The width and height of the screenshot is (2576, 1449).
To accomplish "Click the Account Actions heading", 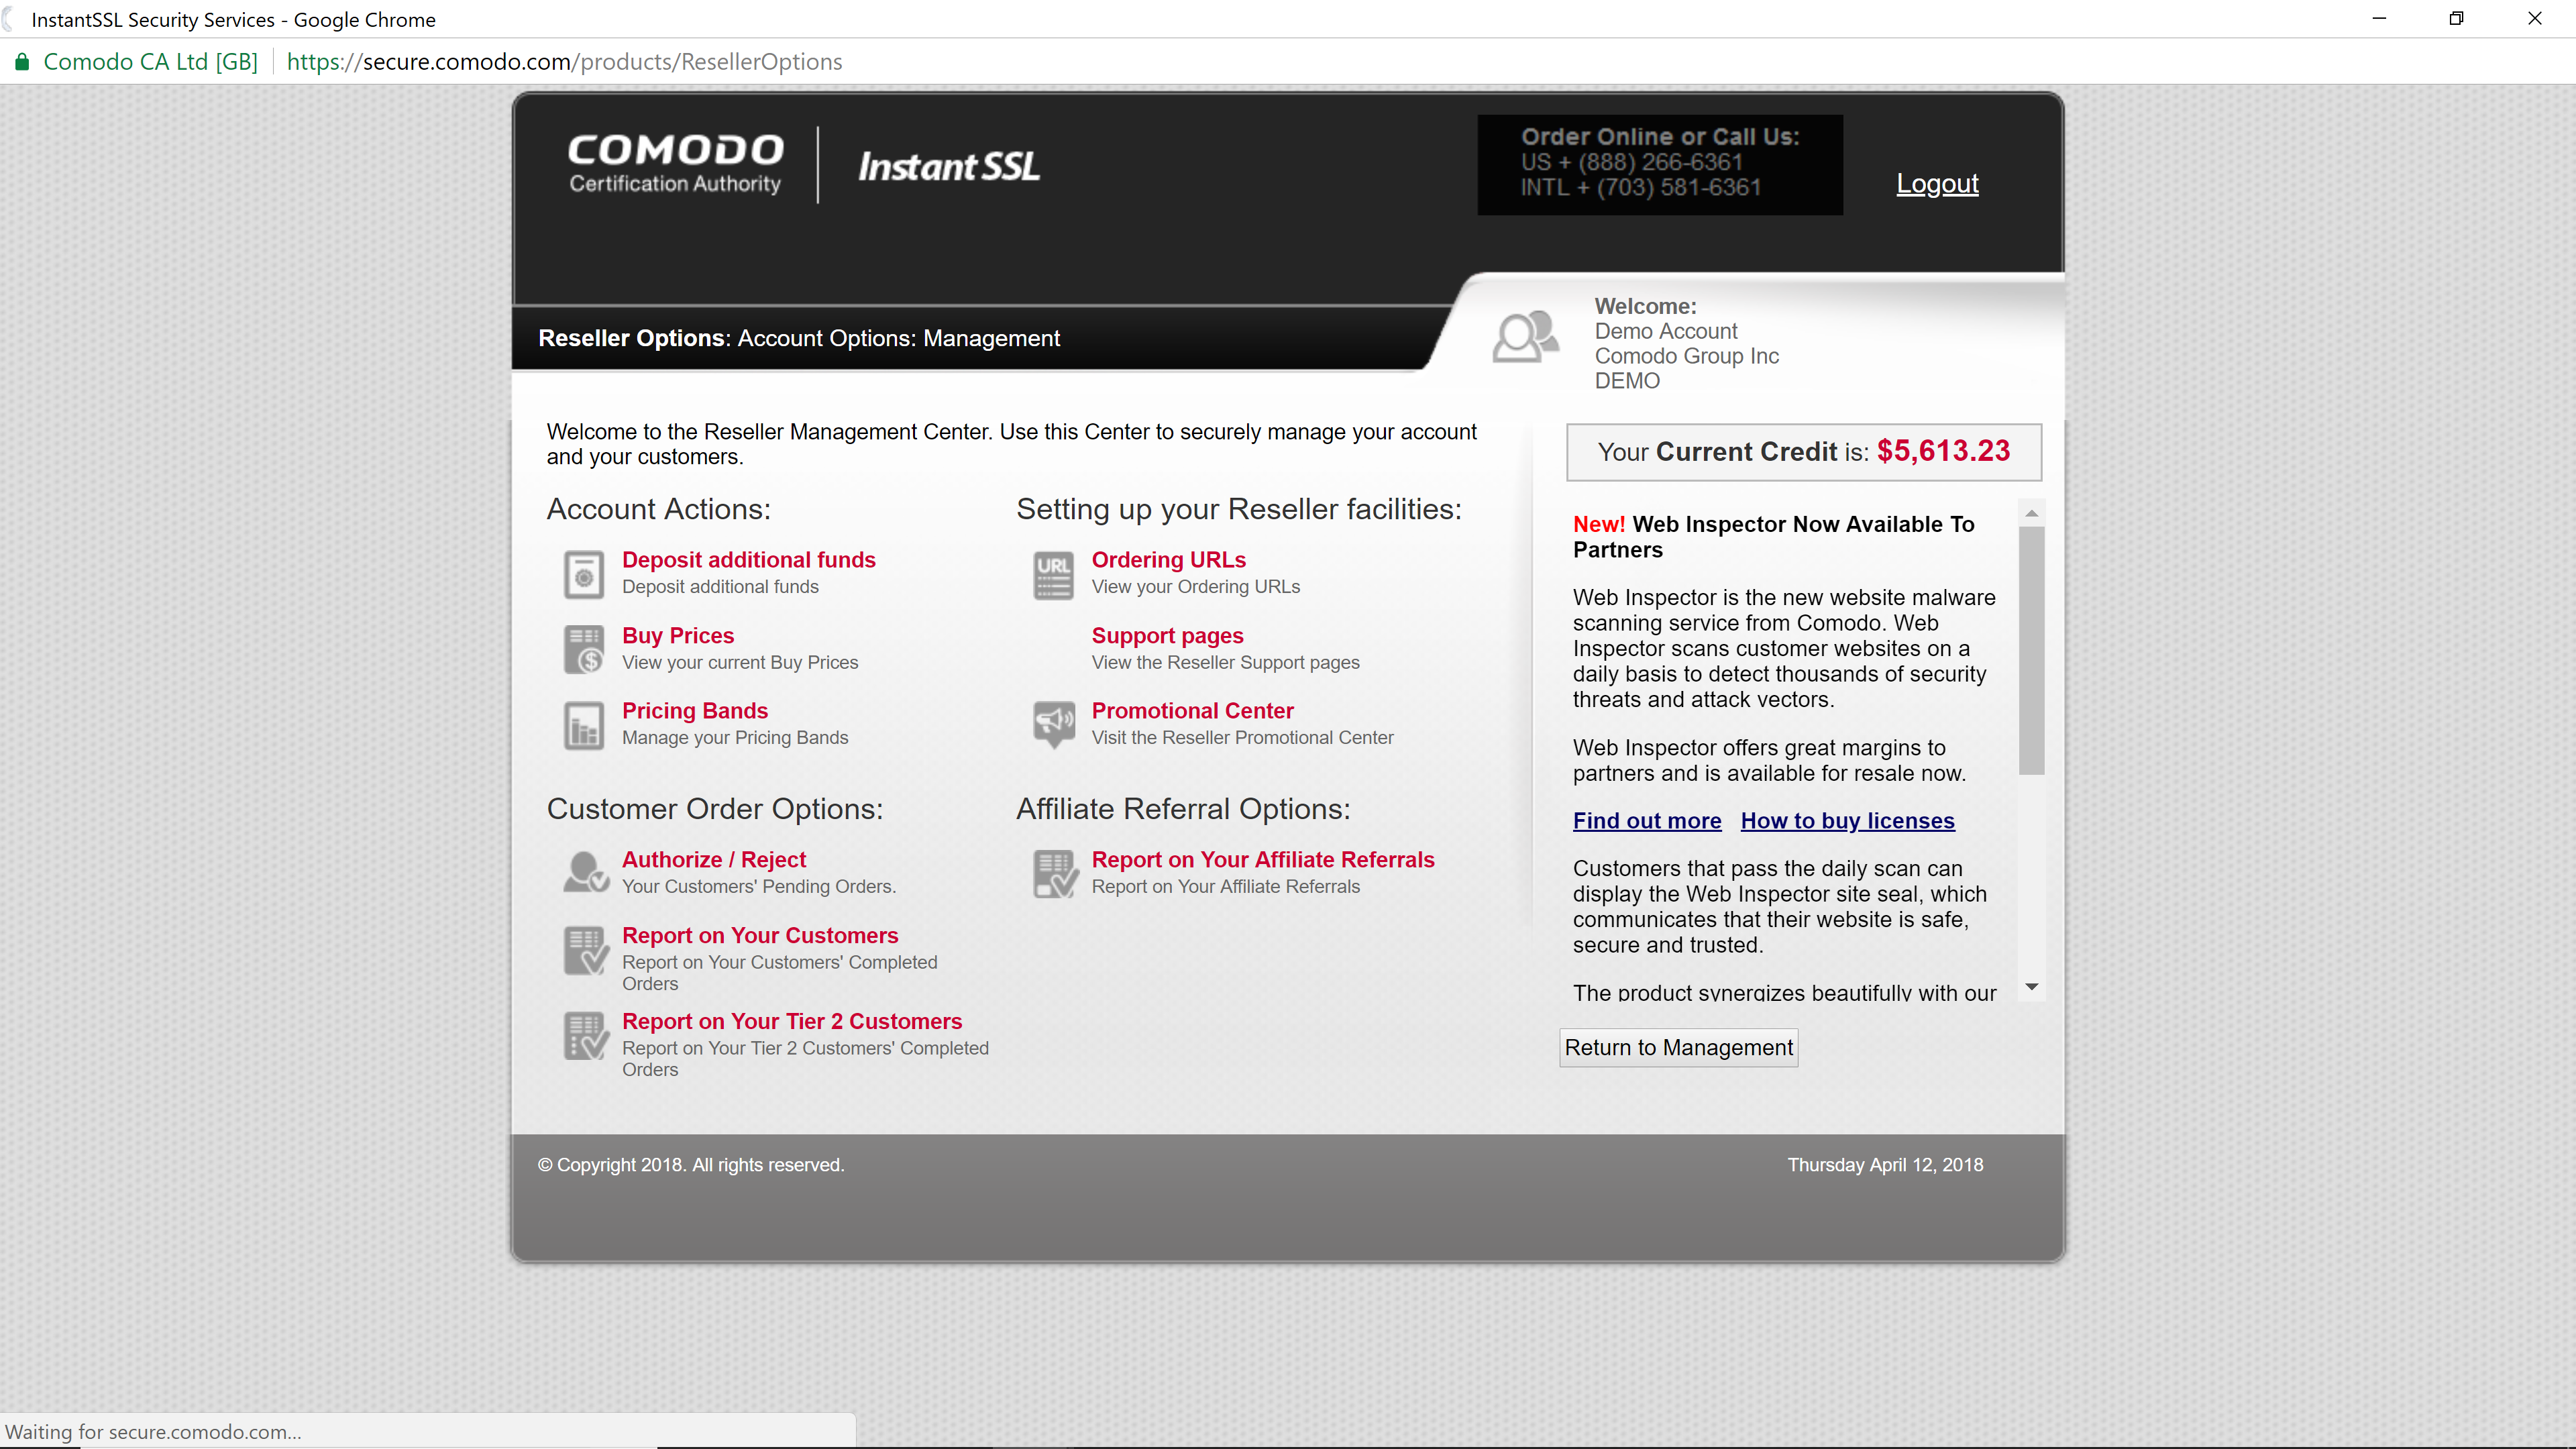I will tap(658, 510).
